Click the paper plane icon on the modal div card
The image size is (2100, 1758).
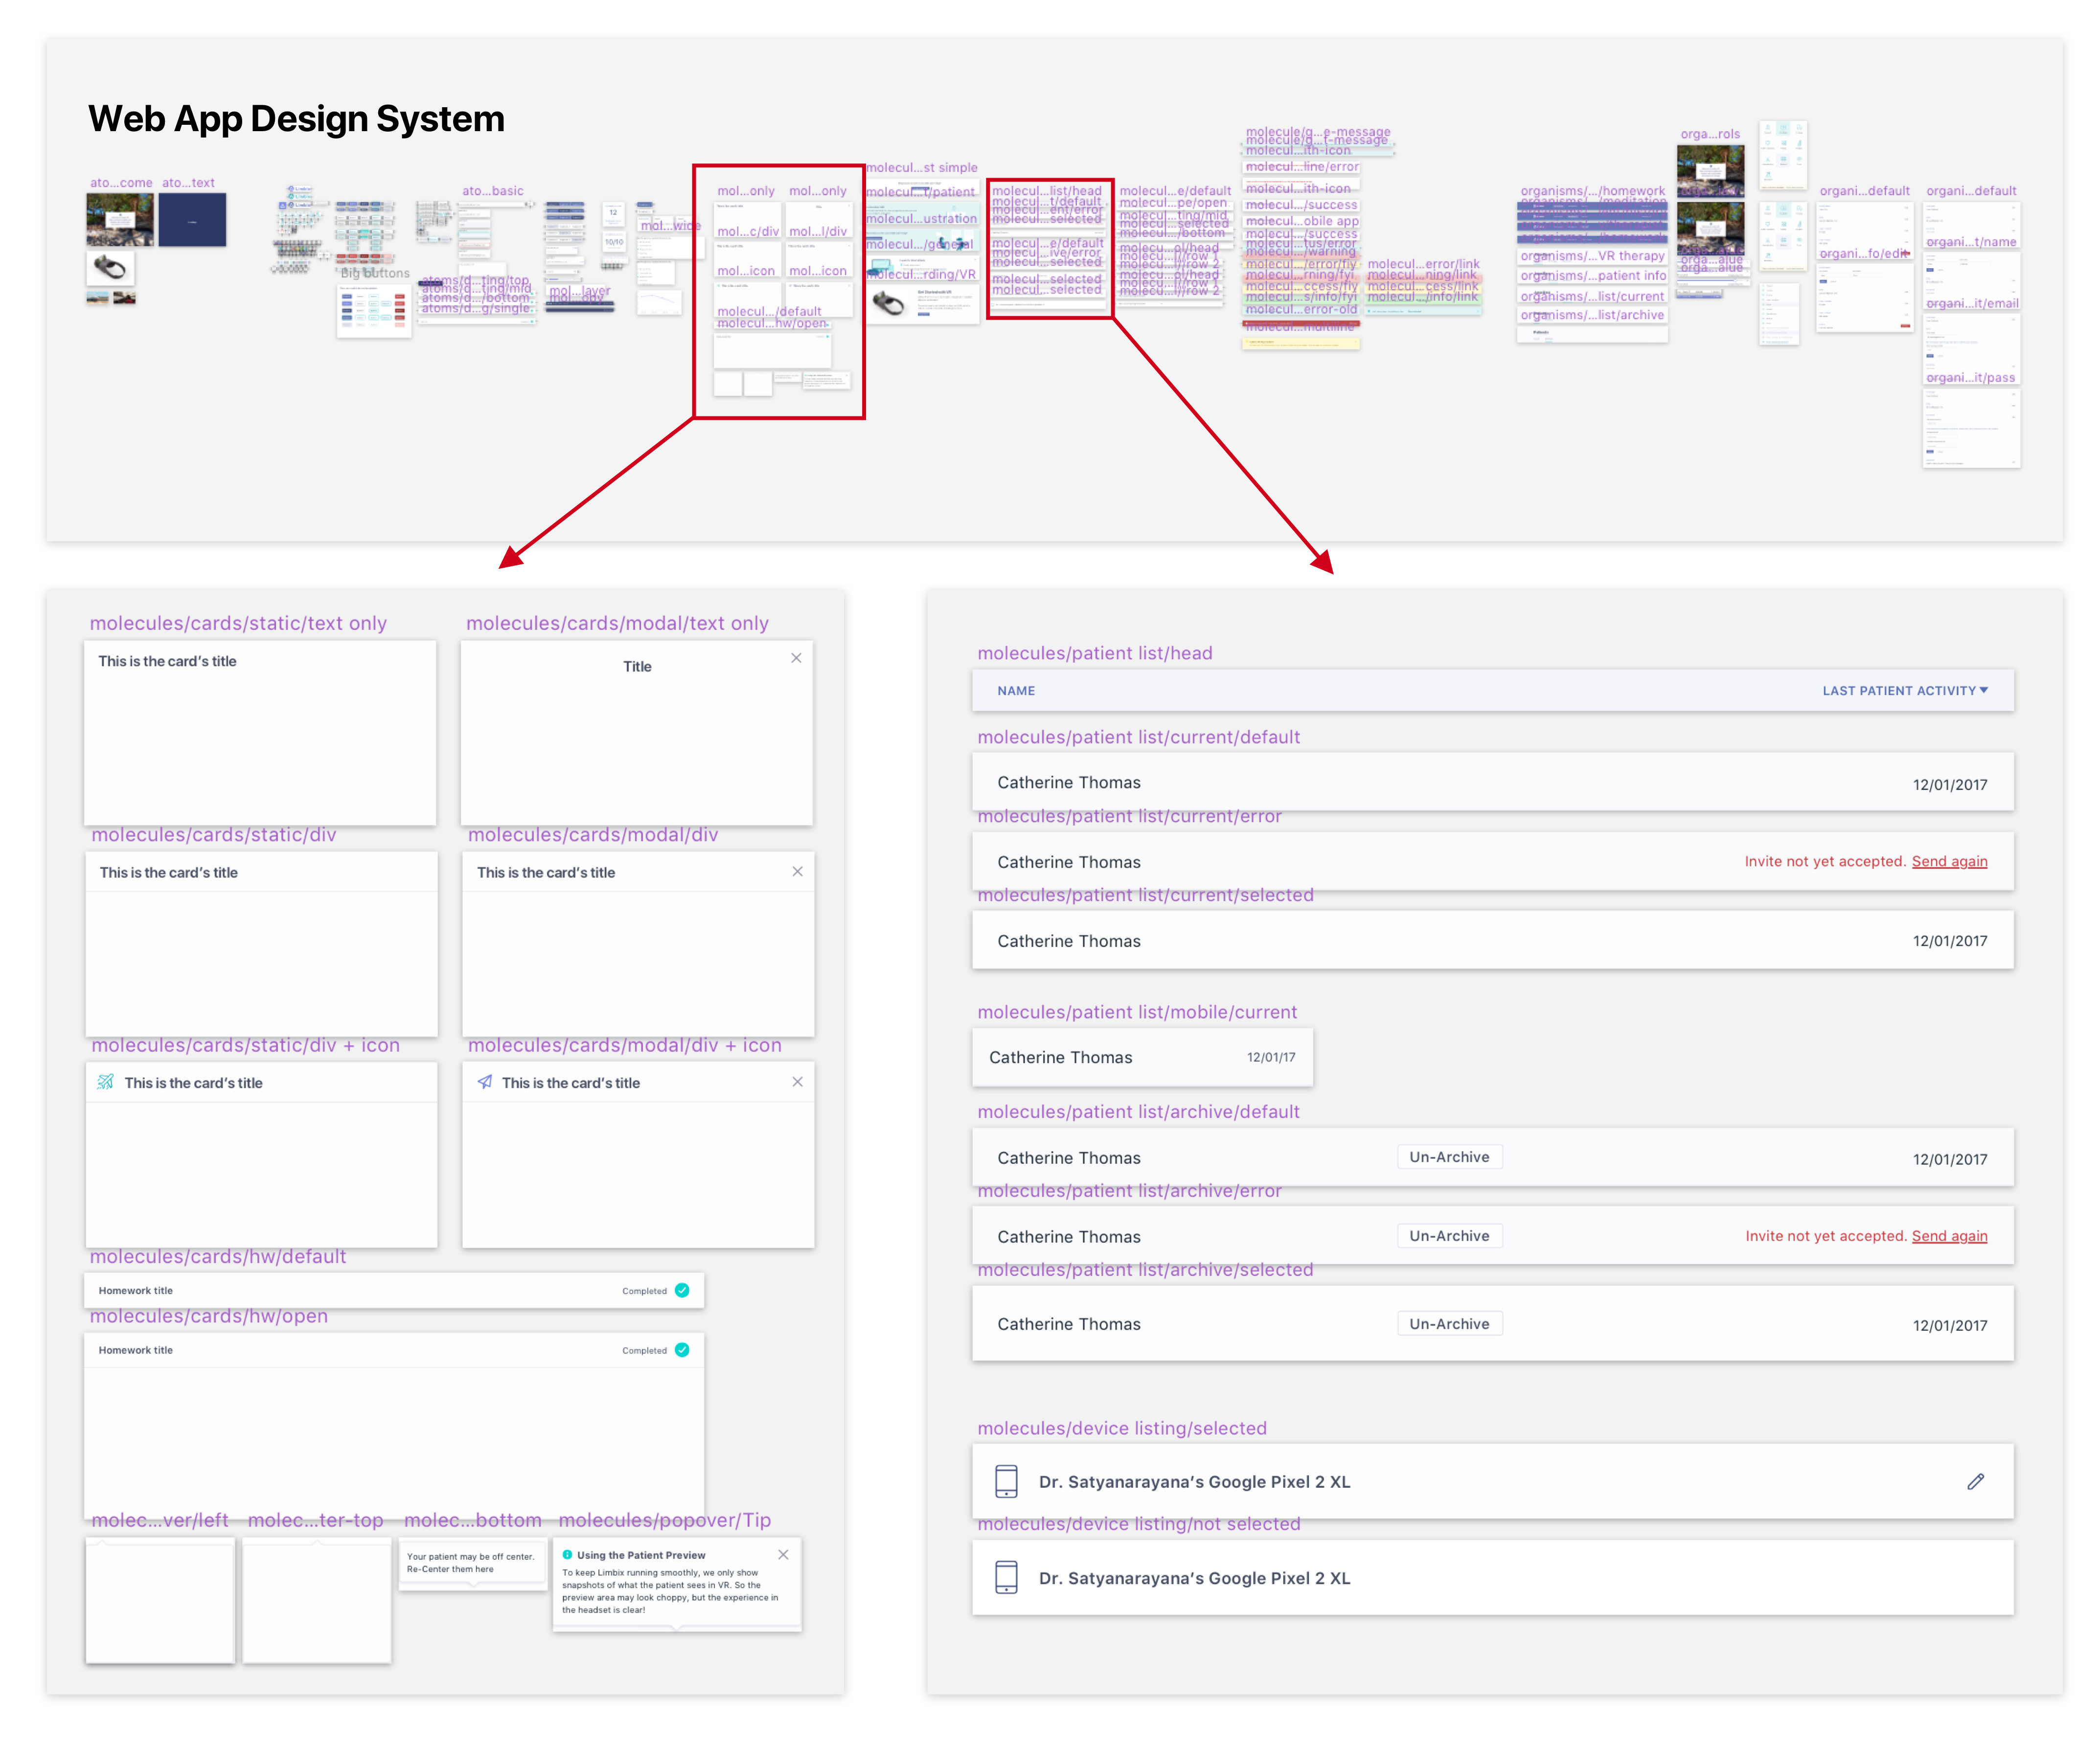[487, 1082]
